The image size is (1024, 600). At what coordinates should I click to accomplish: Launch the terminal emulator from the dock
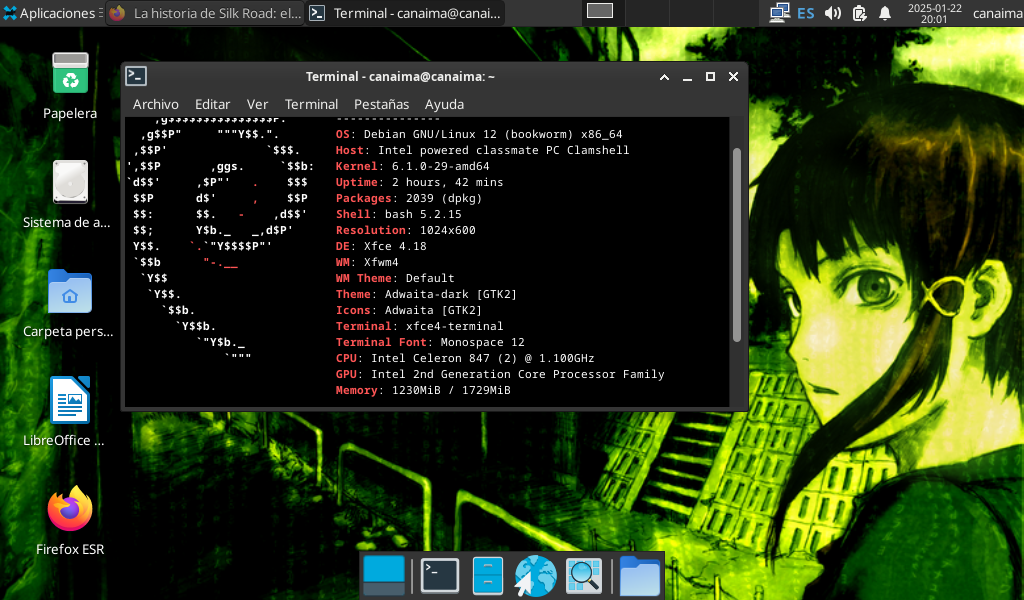point(440,575)
